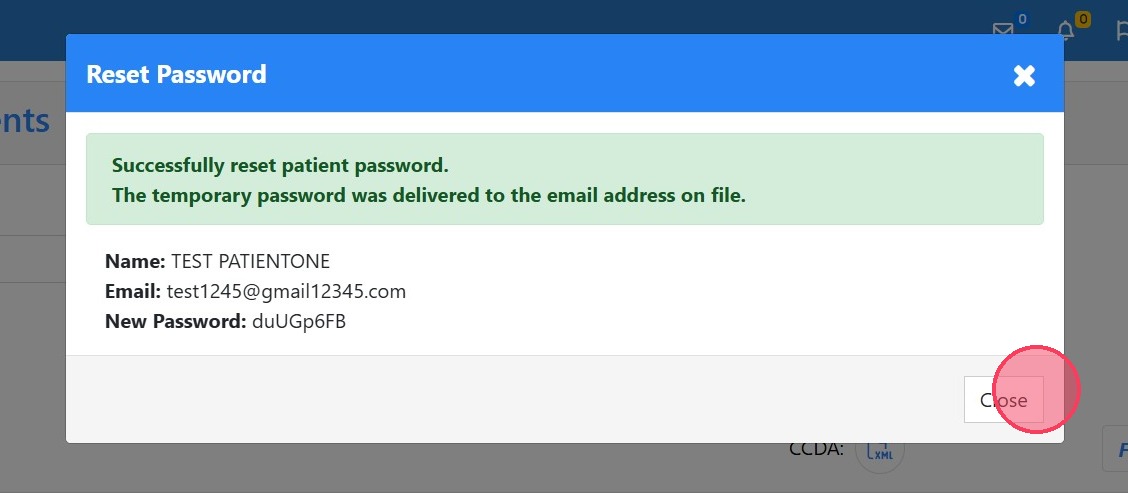Click the CCDA label text
The width and height of the screenshot is (1128, 493).
pos(816,448)
